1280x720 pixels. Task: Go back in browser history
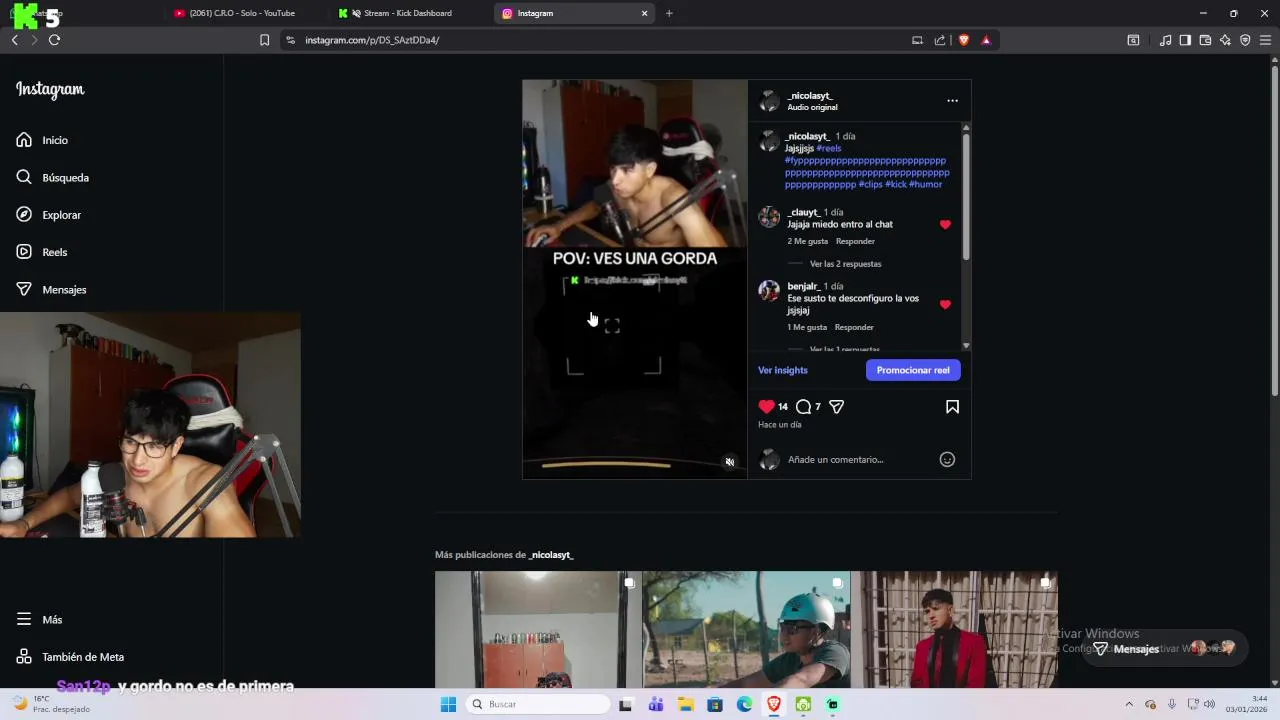(14, 40)
